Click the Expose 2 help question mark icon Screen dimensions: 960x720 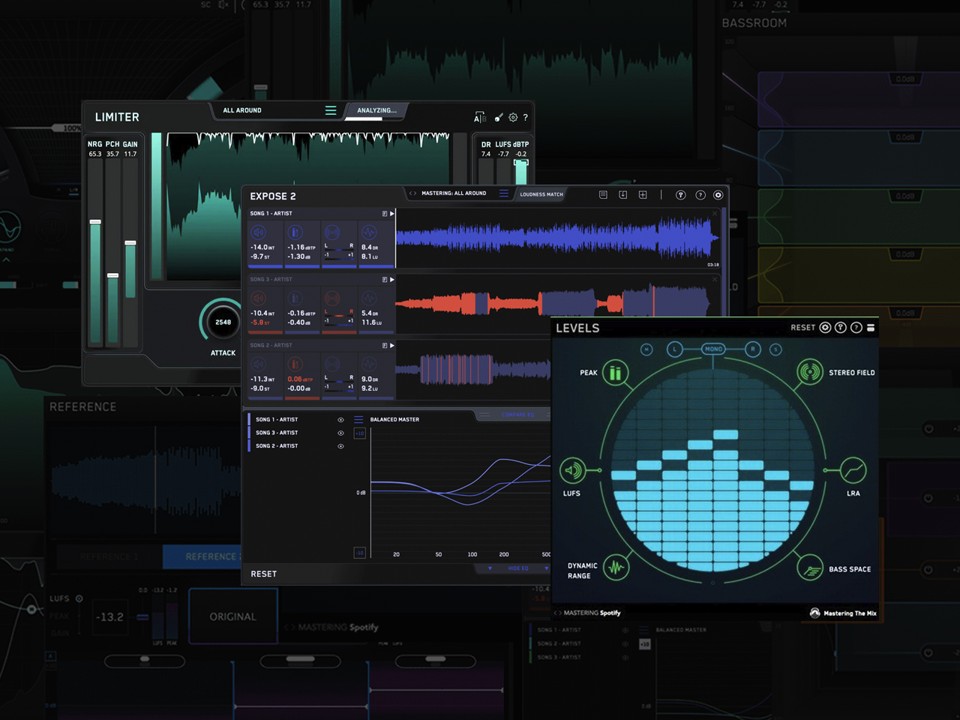coord(700,195)
